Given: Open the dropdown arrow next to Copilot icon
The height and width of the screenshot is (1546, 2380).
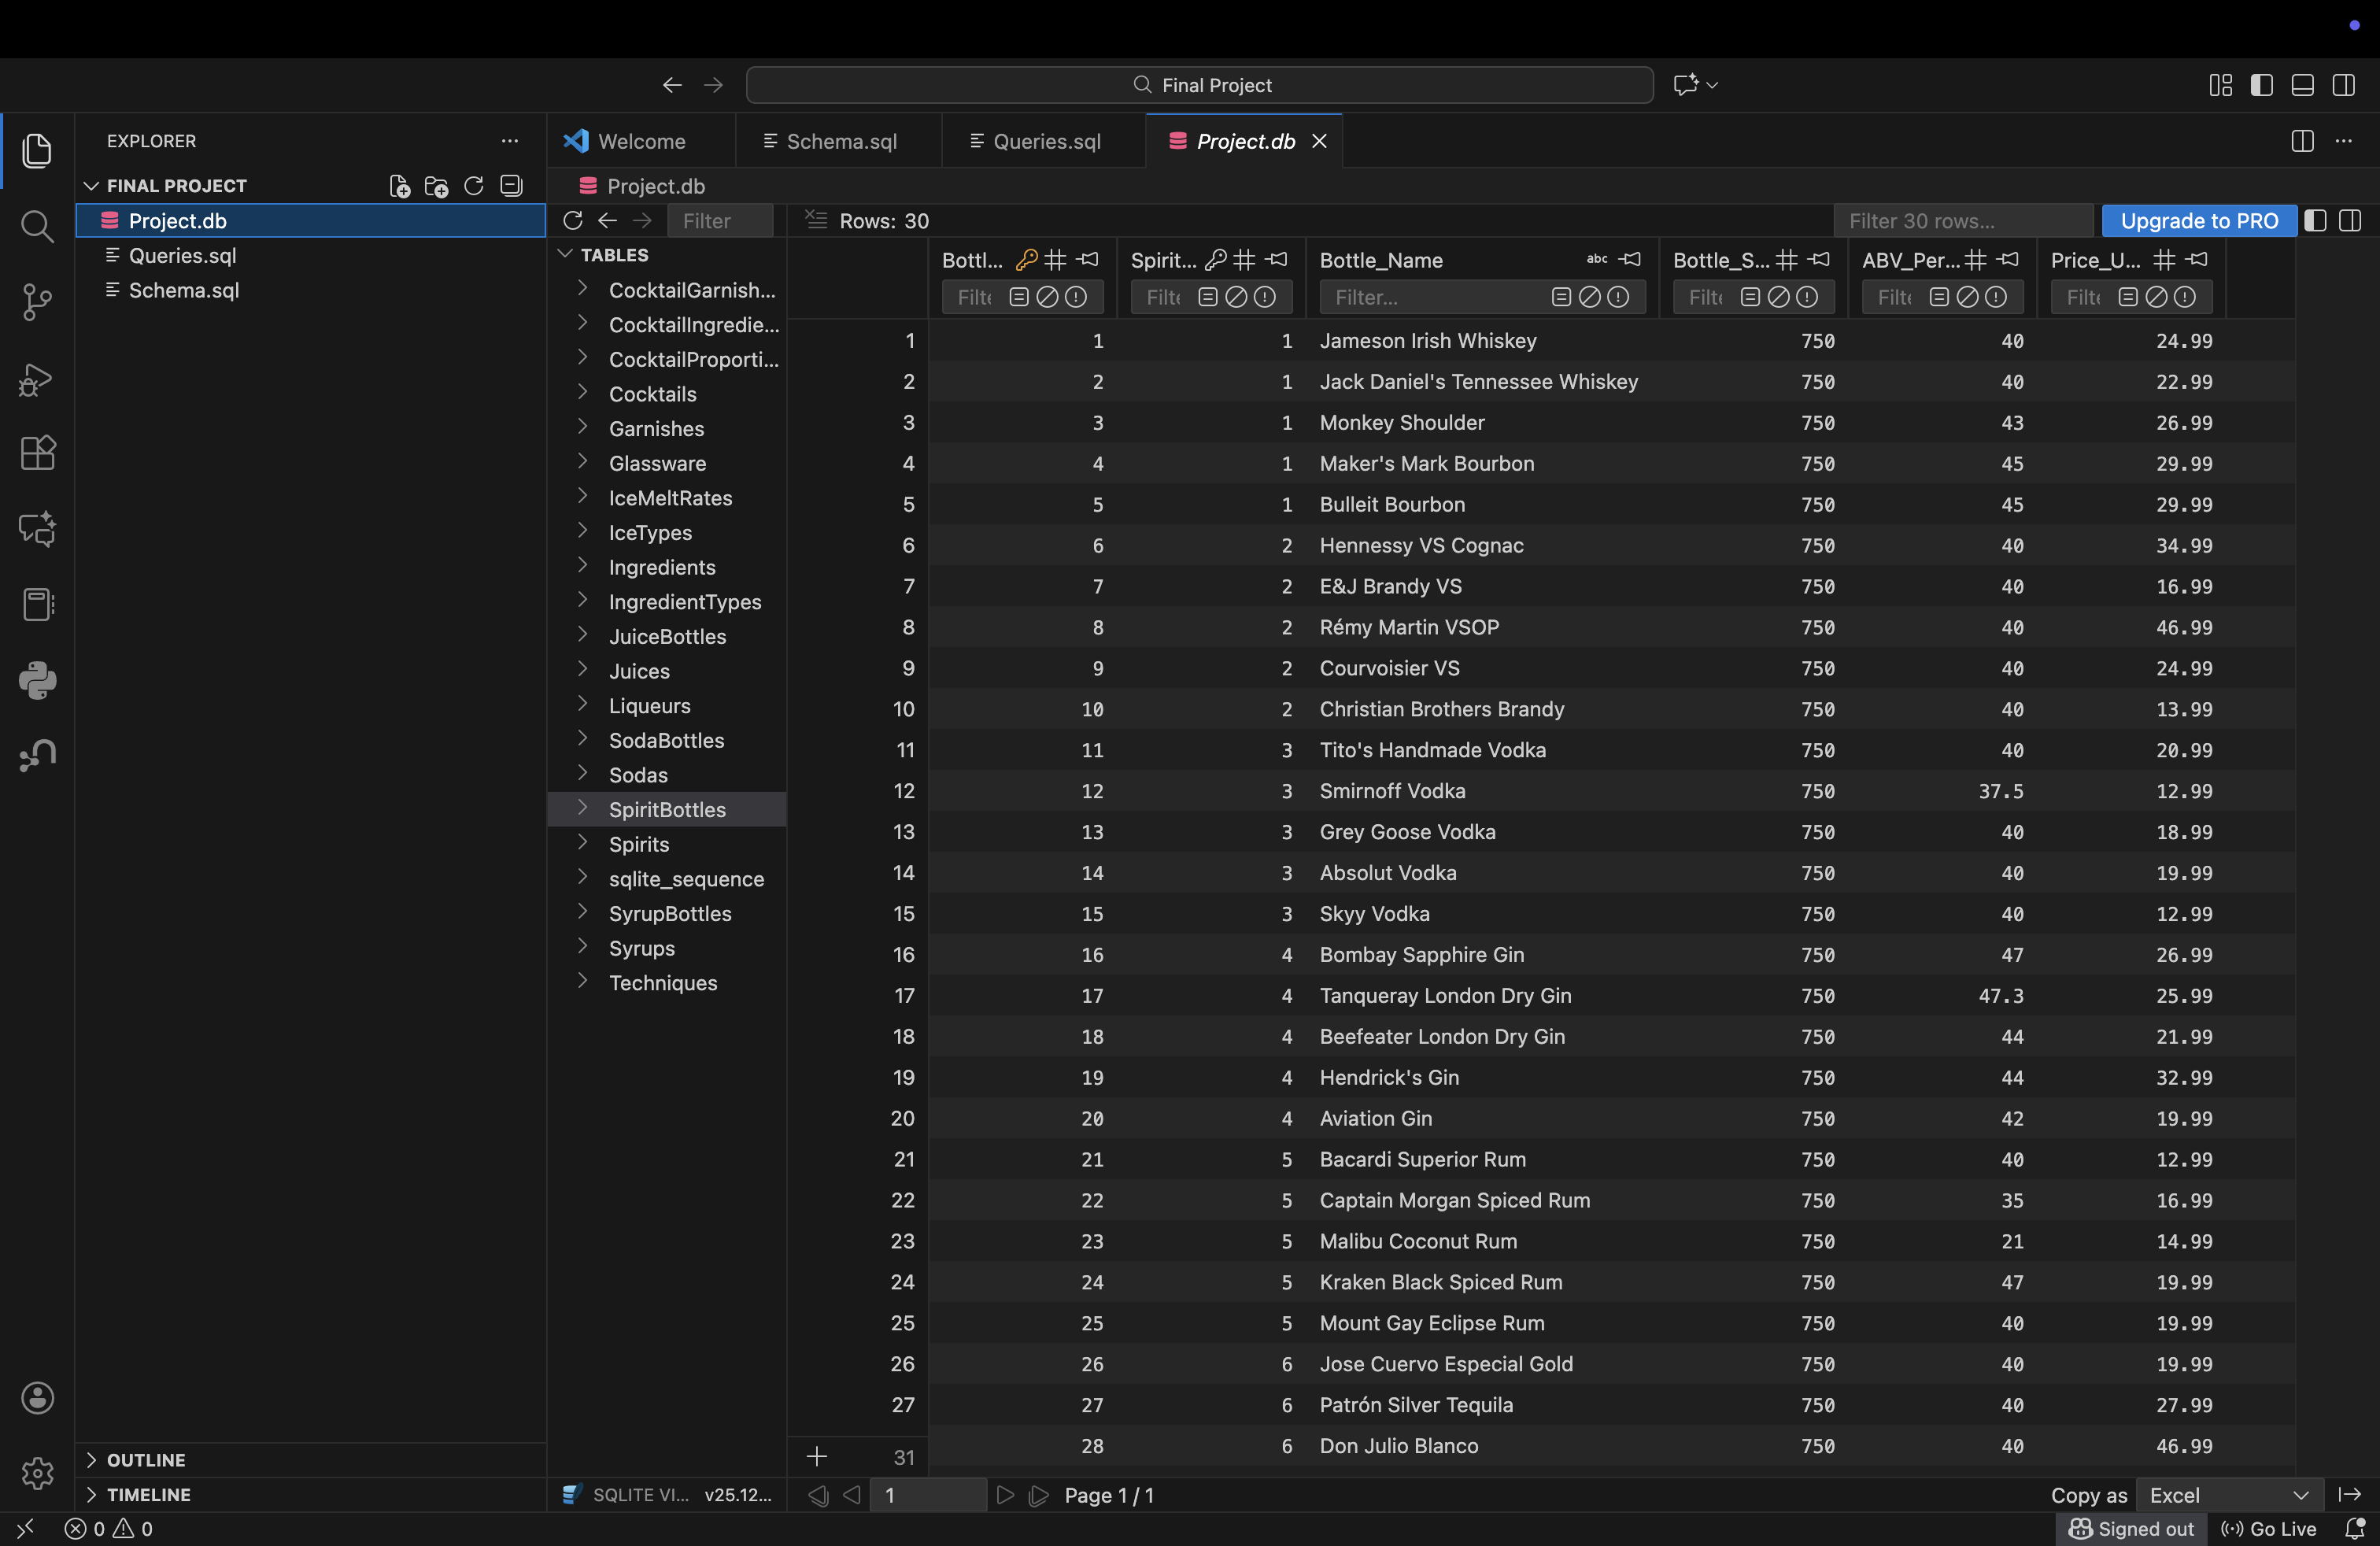Looking at the screenshot, I should pos(1712,85).
